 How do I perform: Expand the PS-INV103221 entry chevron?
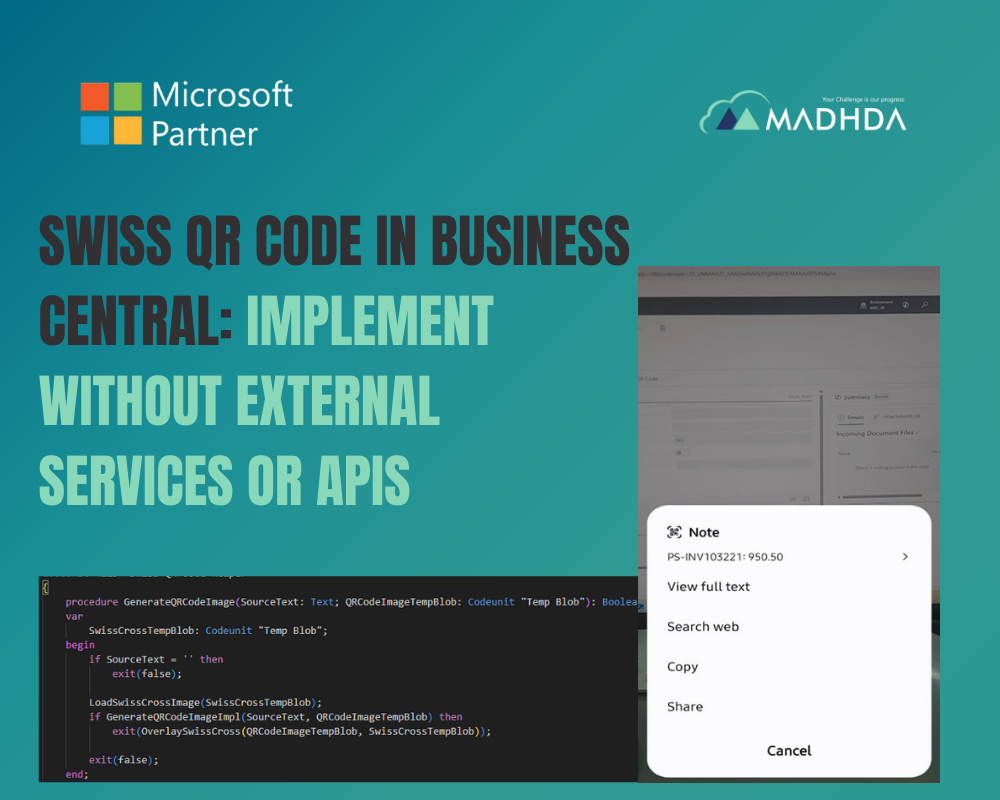tap(905, 557)
